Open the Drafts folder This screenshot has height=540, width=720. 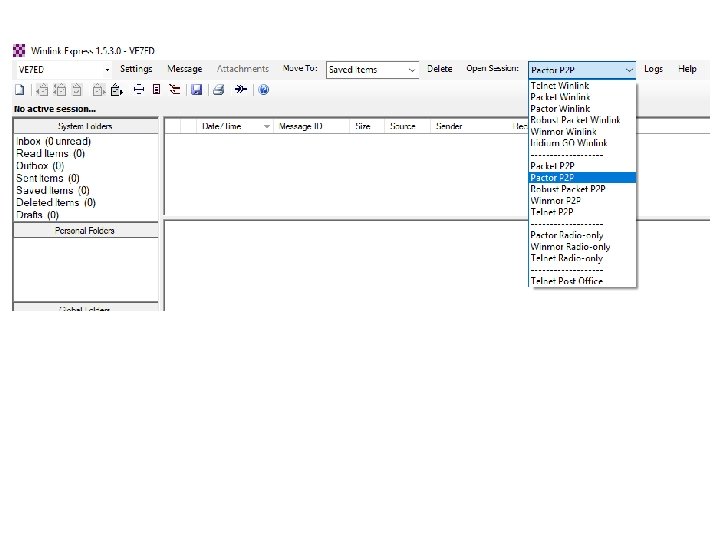click(x=37, y=214)
